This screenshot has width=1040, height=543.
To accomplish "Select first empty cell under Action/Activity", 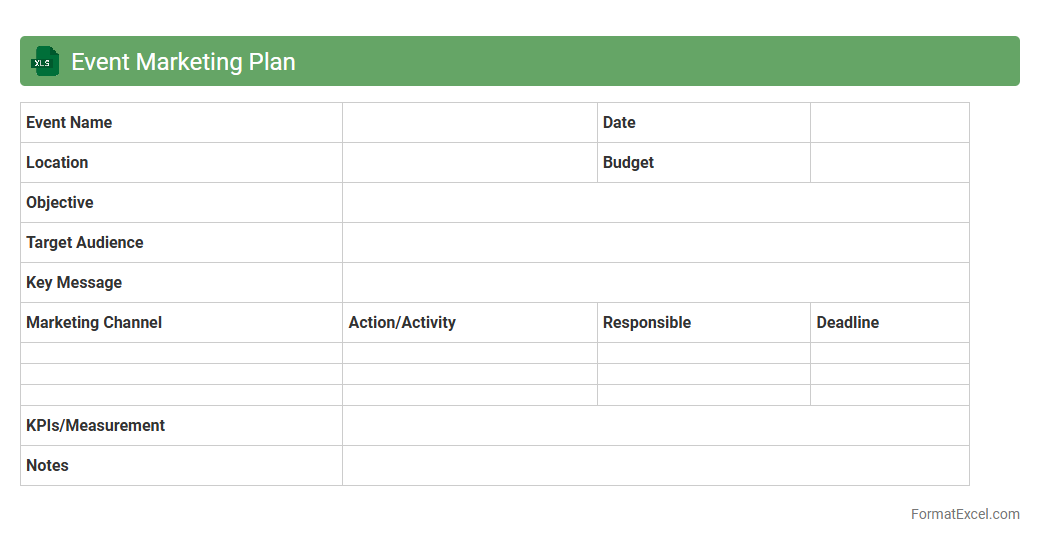I will (x=469, y=353).
